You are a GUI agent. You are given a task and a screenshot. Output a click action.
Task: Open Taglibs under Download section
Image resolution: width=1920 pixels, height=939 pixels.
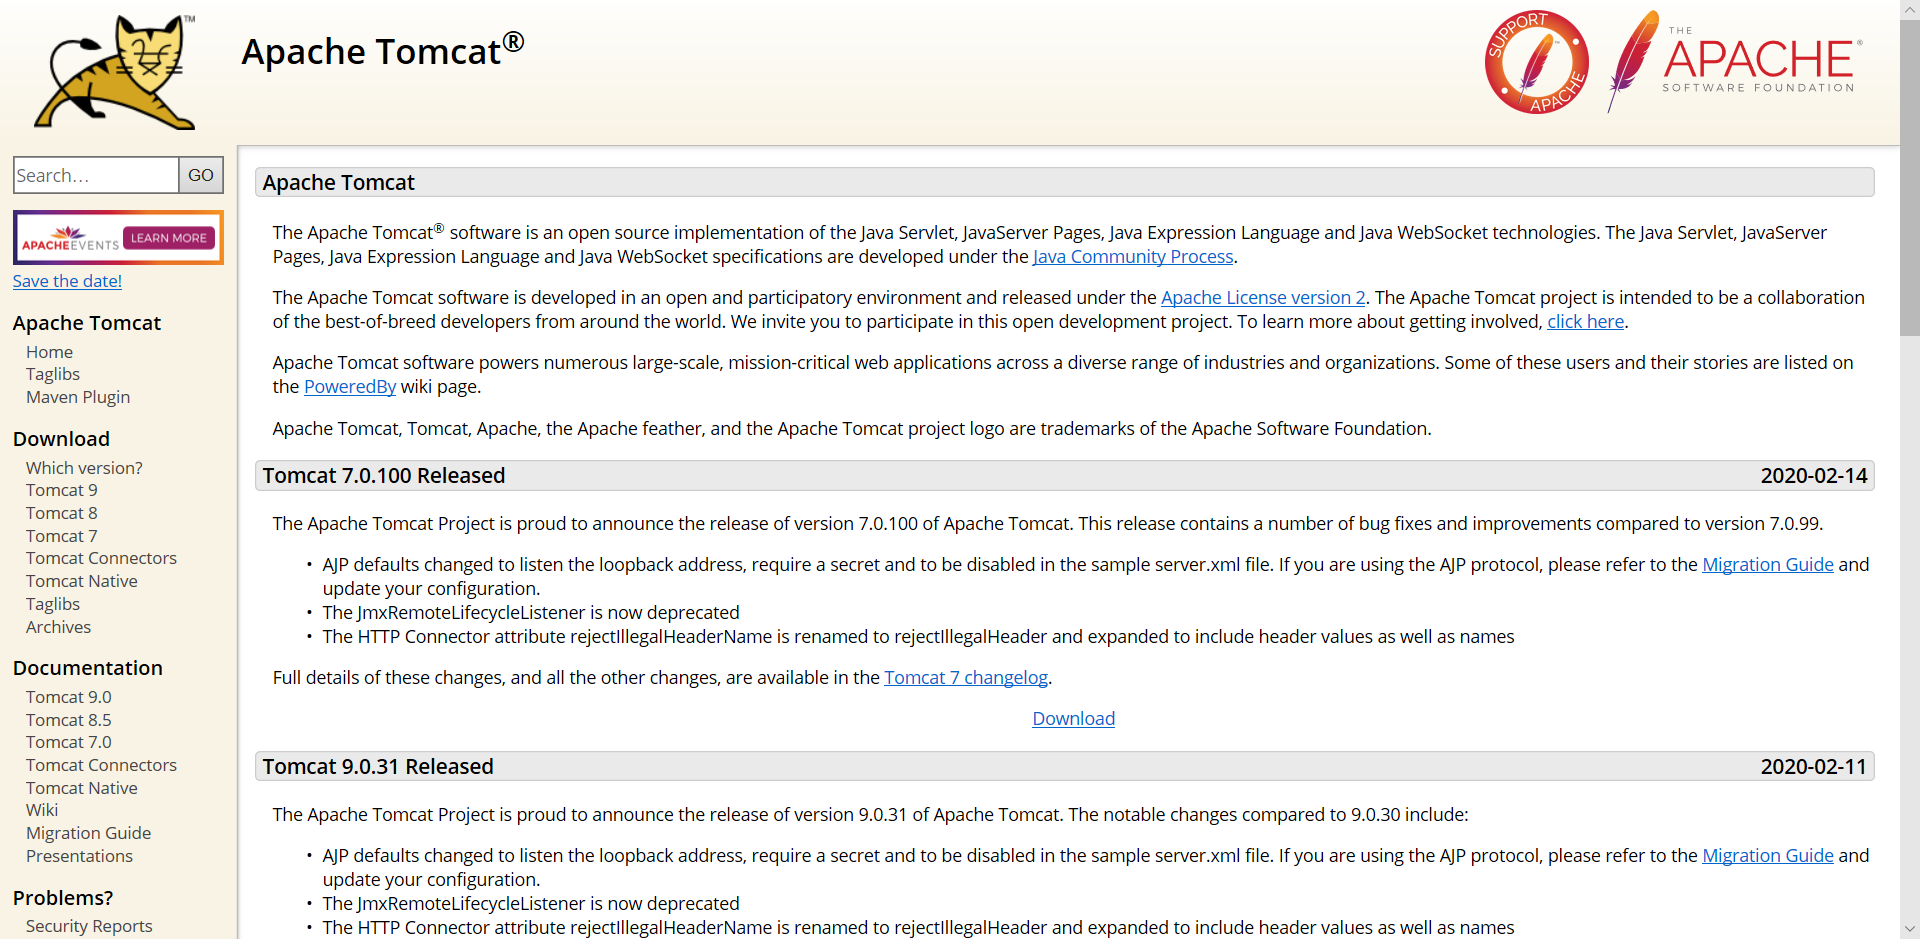(x=53, y=604)
